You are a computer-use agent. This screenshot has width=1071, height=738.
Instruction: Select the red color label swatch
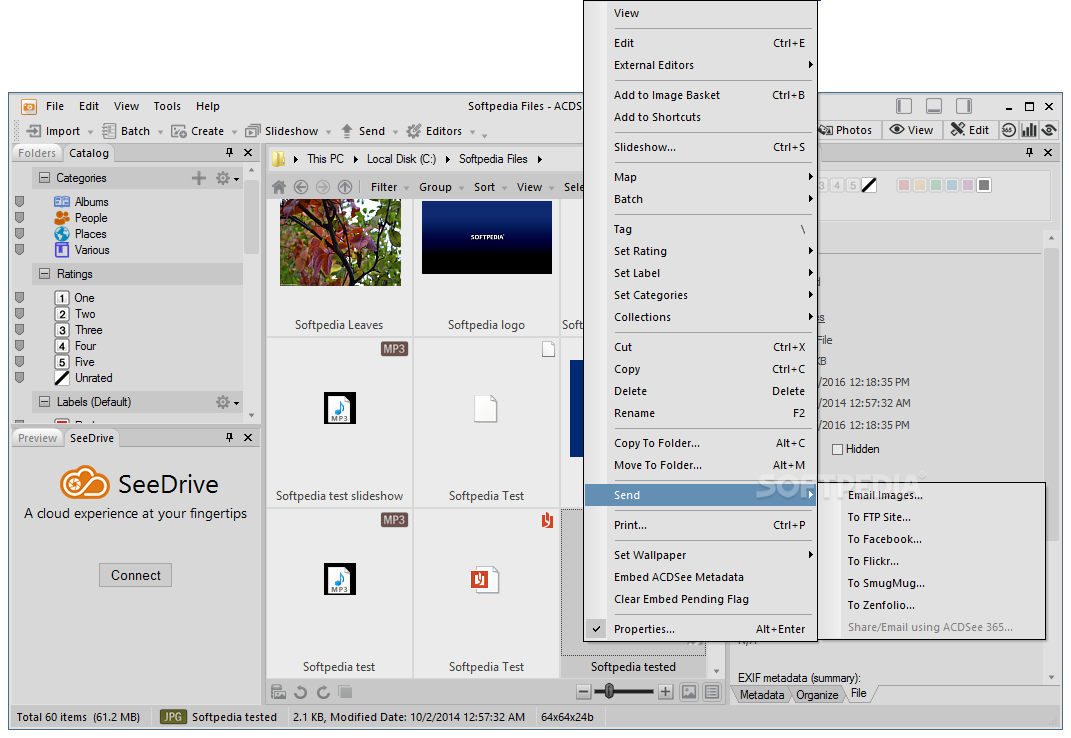[x=904, y=185]
